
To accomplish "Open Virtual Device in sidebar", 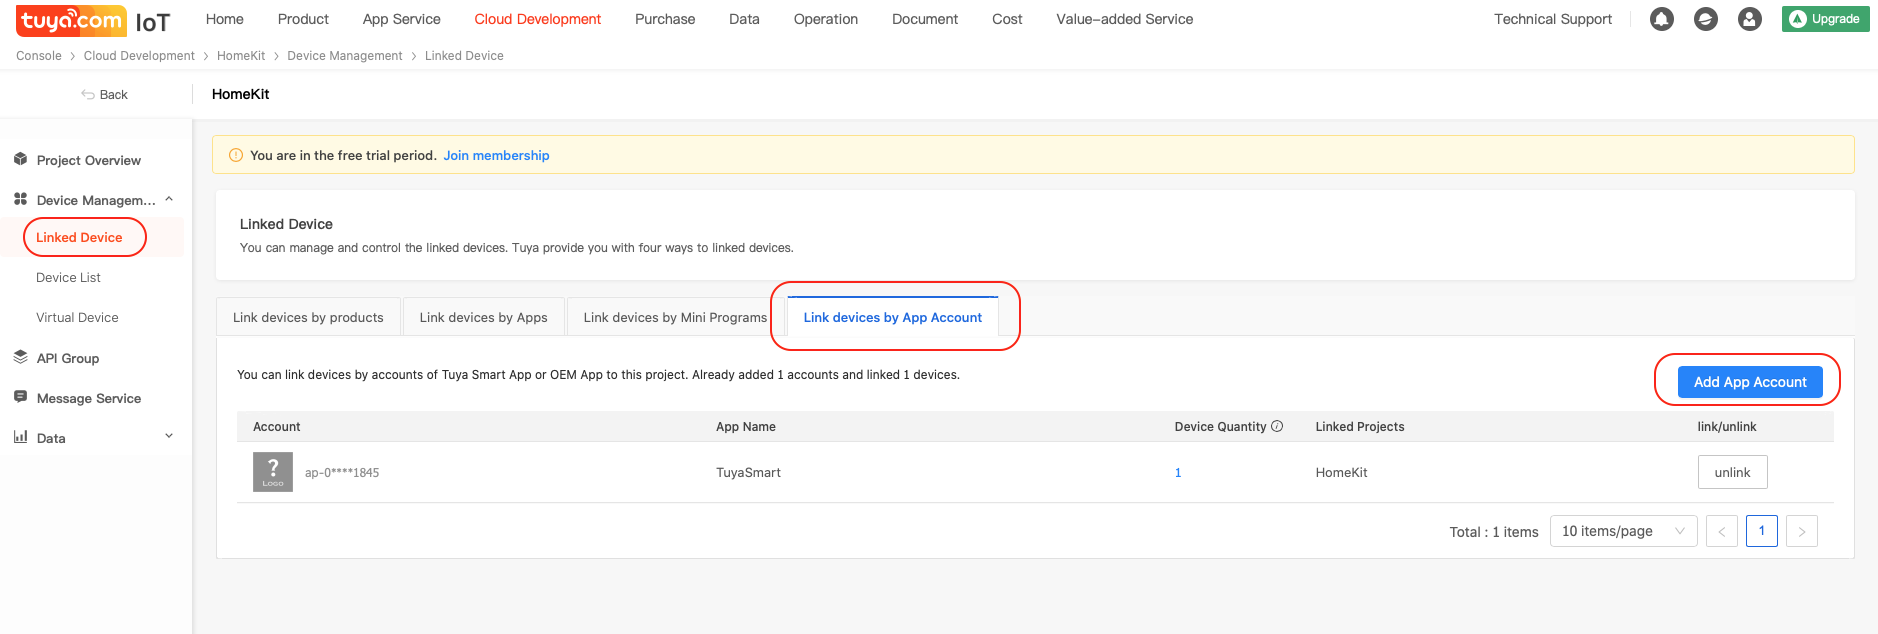I will 77,317.
